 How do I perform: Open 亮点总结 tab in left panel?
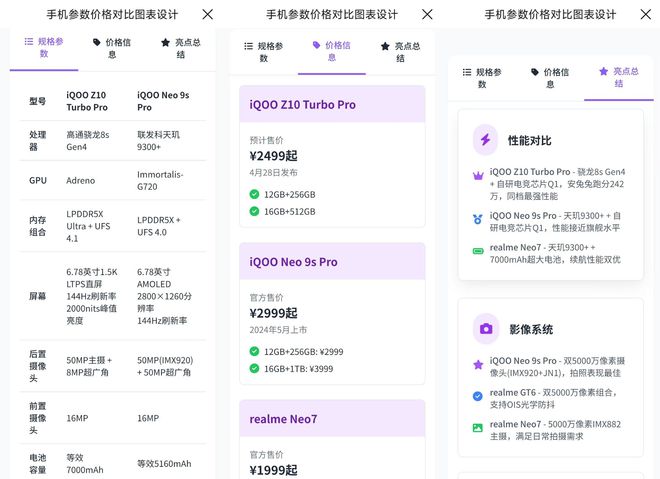(181, 48)
